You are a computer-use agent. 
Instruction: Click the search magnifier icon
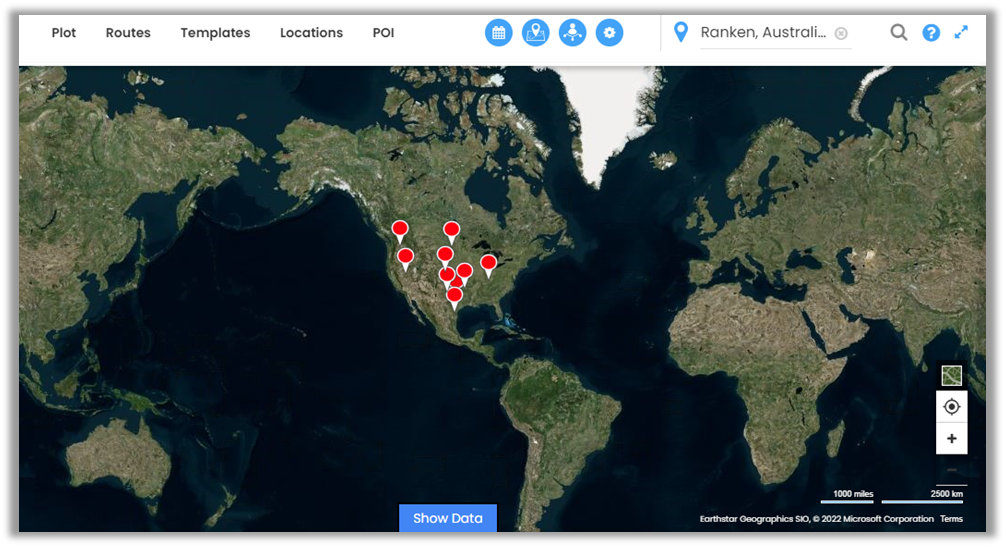pos(899,33)
